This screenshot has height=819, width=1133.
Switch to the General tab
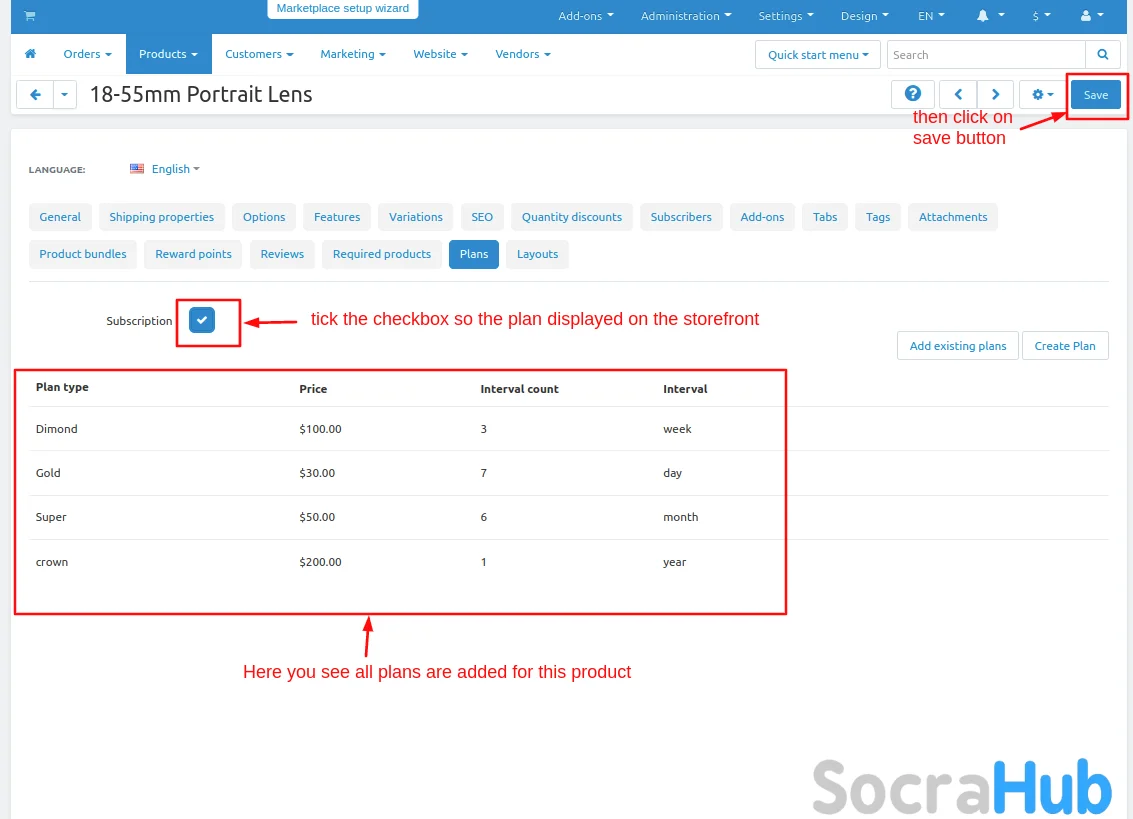tap(60, 217)
